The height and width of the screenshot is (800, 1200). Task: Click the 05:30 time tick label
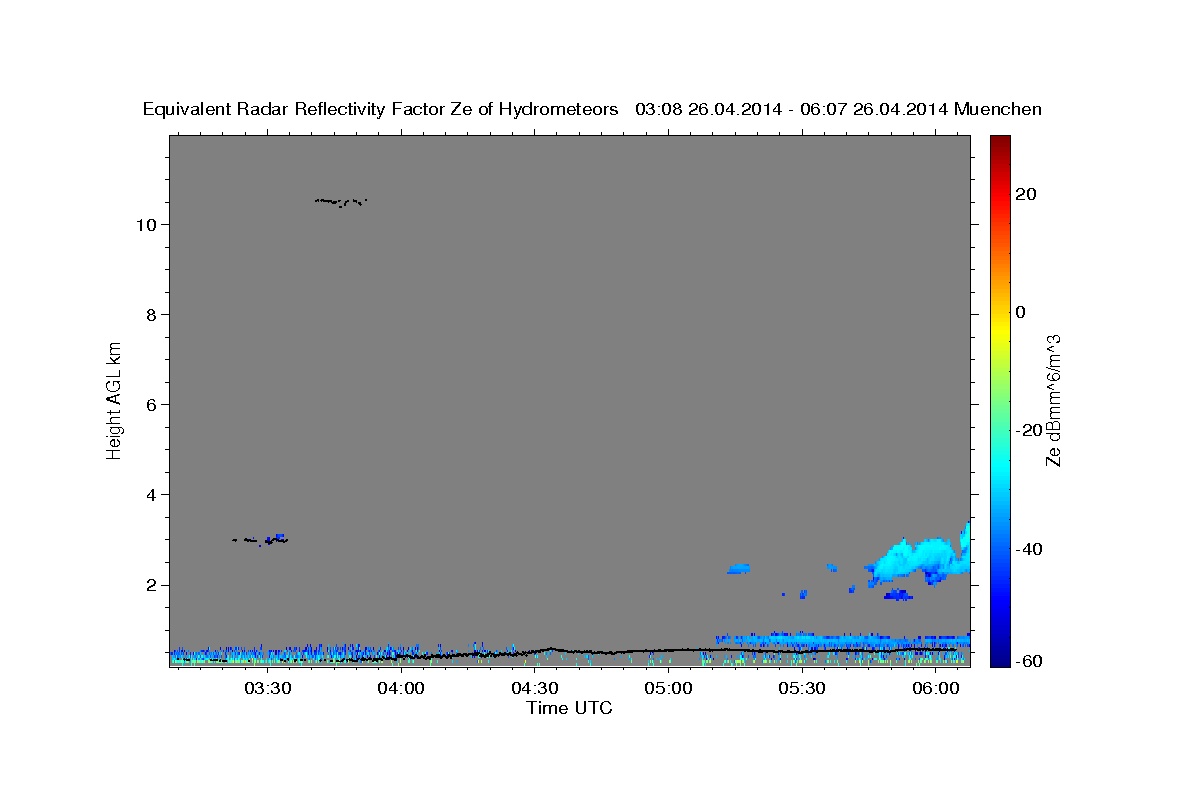[x=802, y=689]
